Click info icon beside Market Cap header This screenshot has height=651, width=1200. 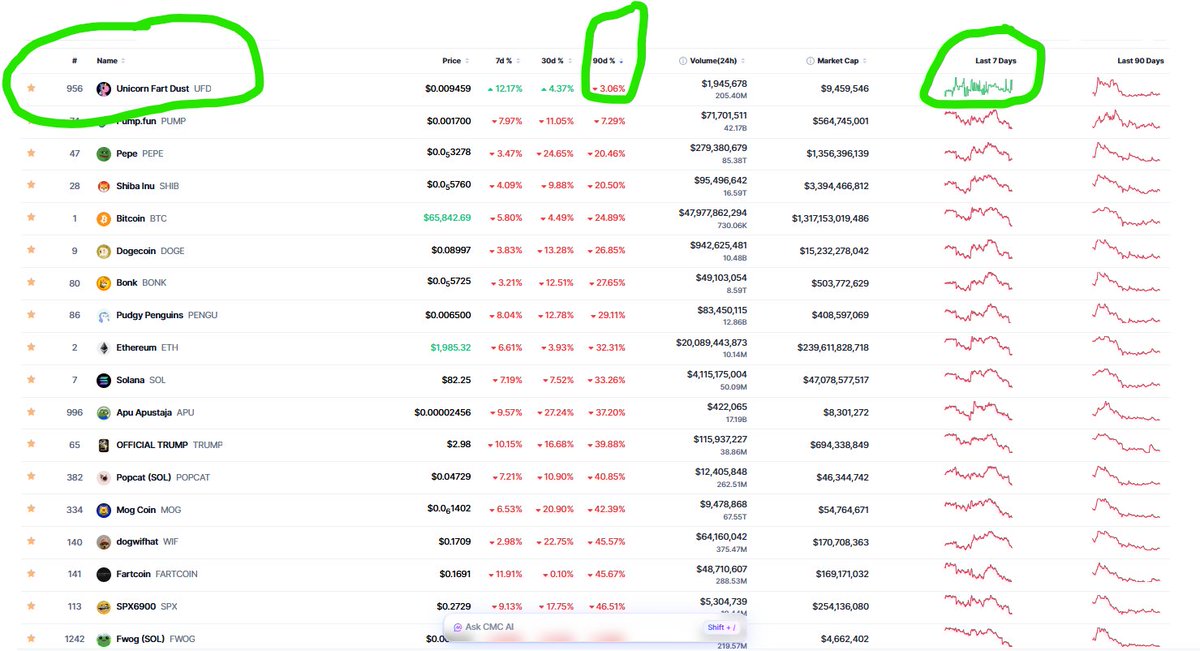pyautogui.click(x=810, y=61)
